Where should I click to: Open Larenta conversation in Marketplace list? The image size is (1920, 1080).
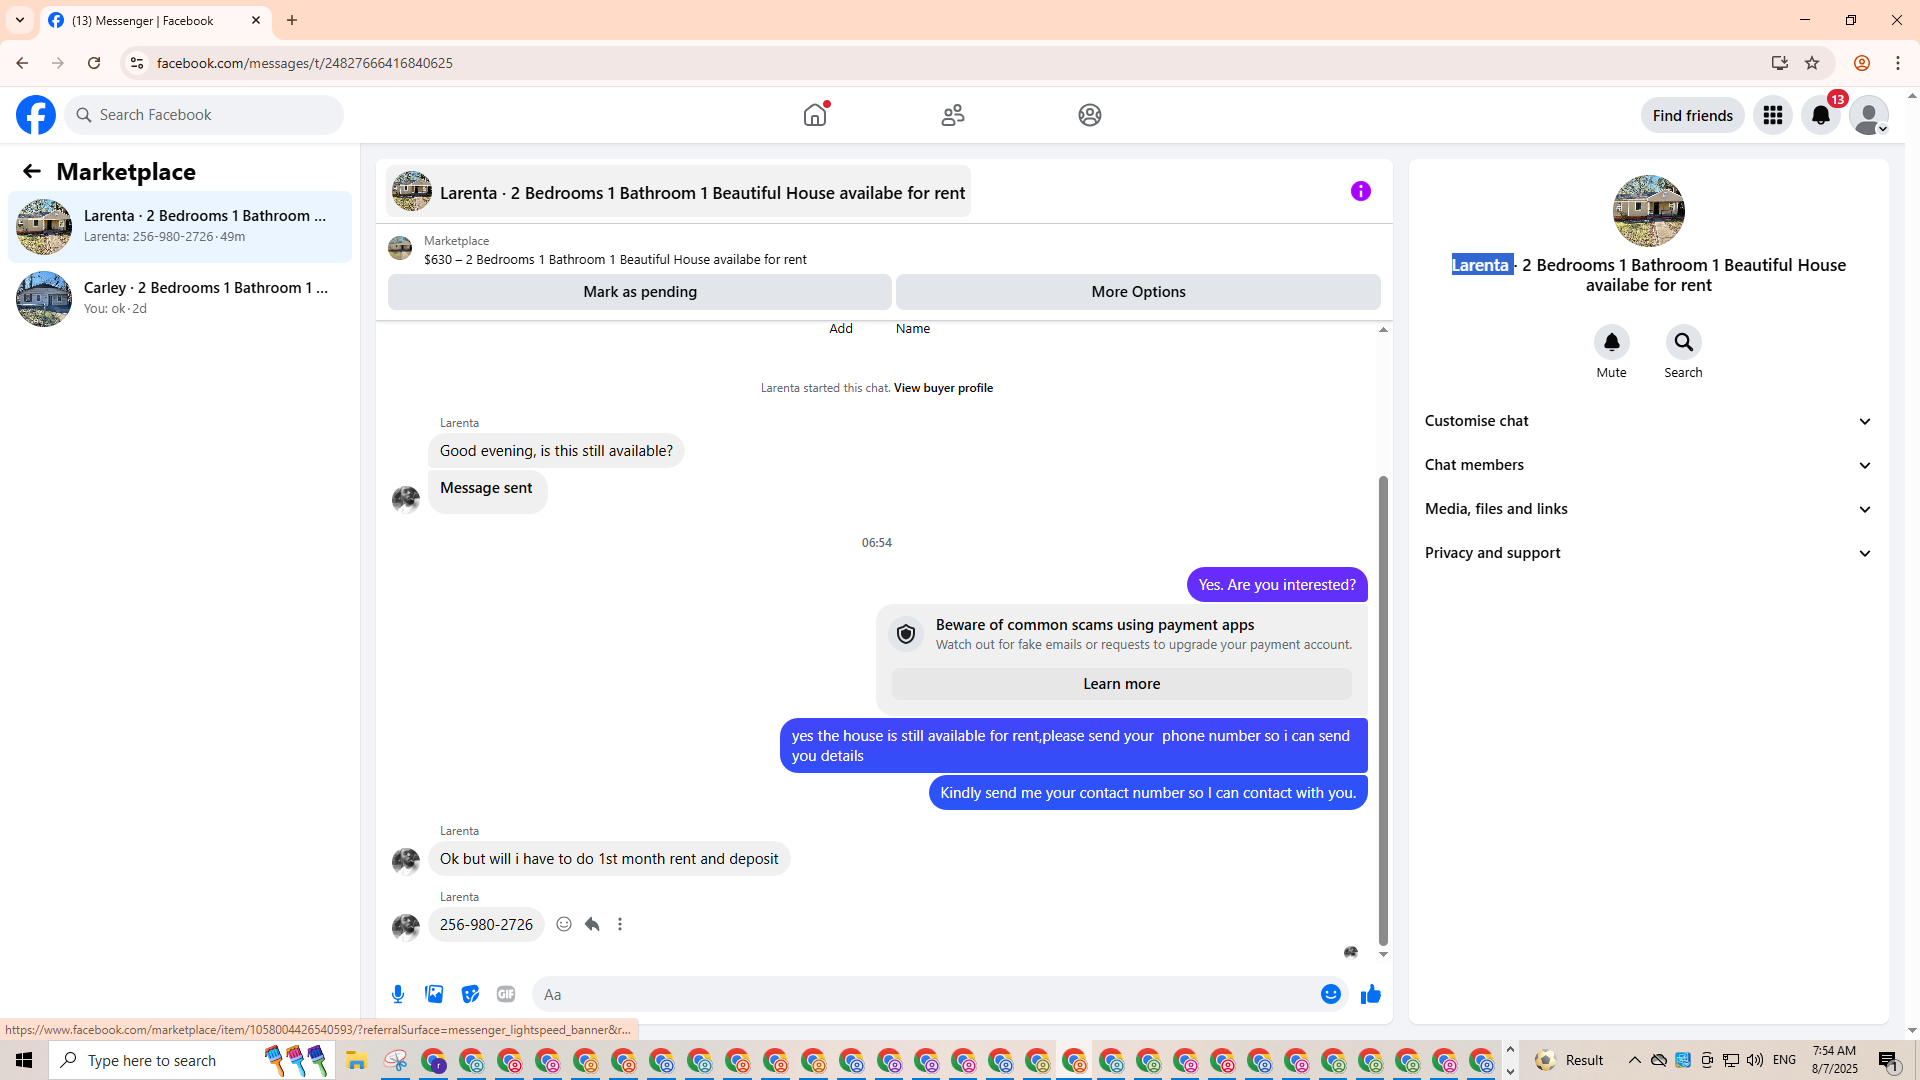[180, 227]
